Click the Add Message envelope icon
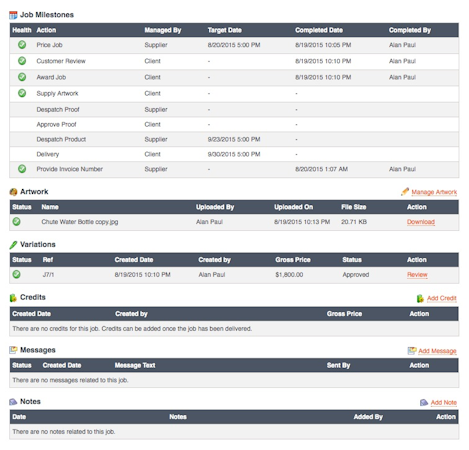Viewport: 469px width, 450px height. pos(412,351)
